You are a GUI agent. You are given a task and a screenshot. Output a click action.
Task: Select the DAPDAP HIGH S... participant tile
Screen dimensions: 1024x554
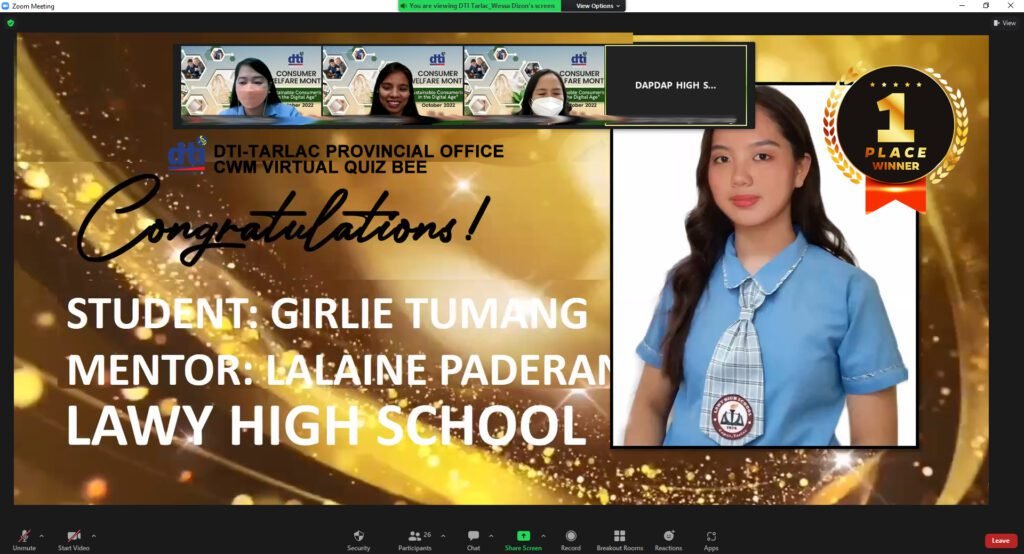[676, 85]
